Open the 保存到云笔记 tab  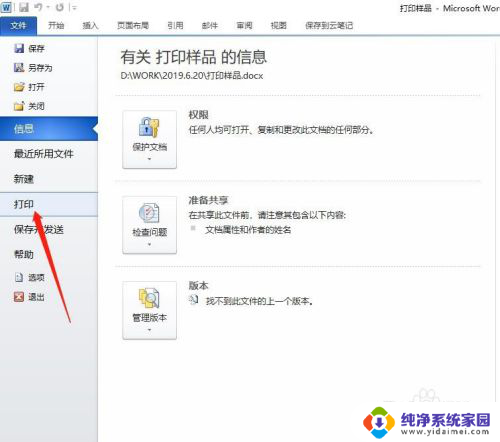point(329,25)
